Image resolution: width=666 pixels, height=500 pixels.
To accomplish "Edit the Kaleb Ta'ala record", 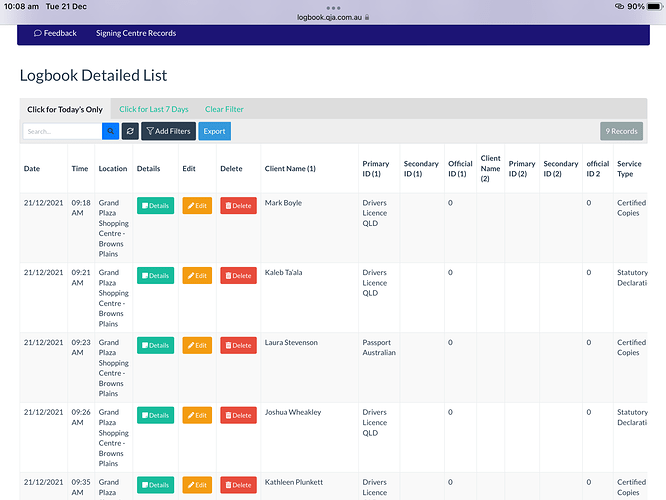I will pos(197,276).
